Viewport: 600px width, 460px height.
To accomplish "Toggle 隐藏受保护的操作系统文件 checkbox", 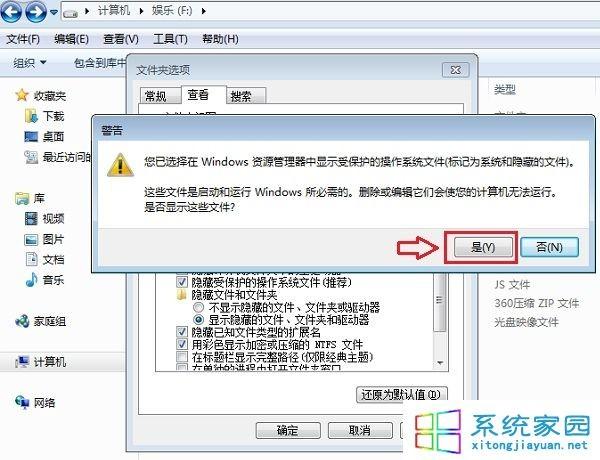I will tap(181, 282).
